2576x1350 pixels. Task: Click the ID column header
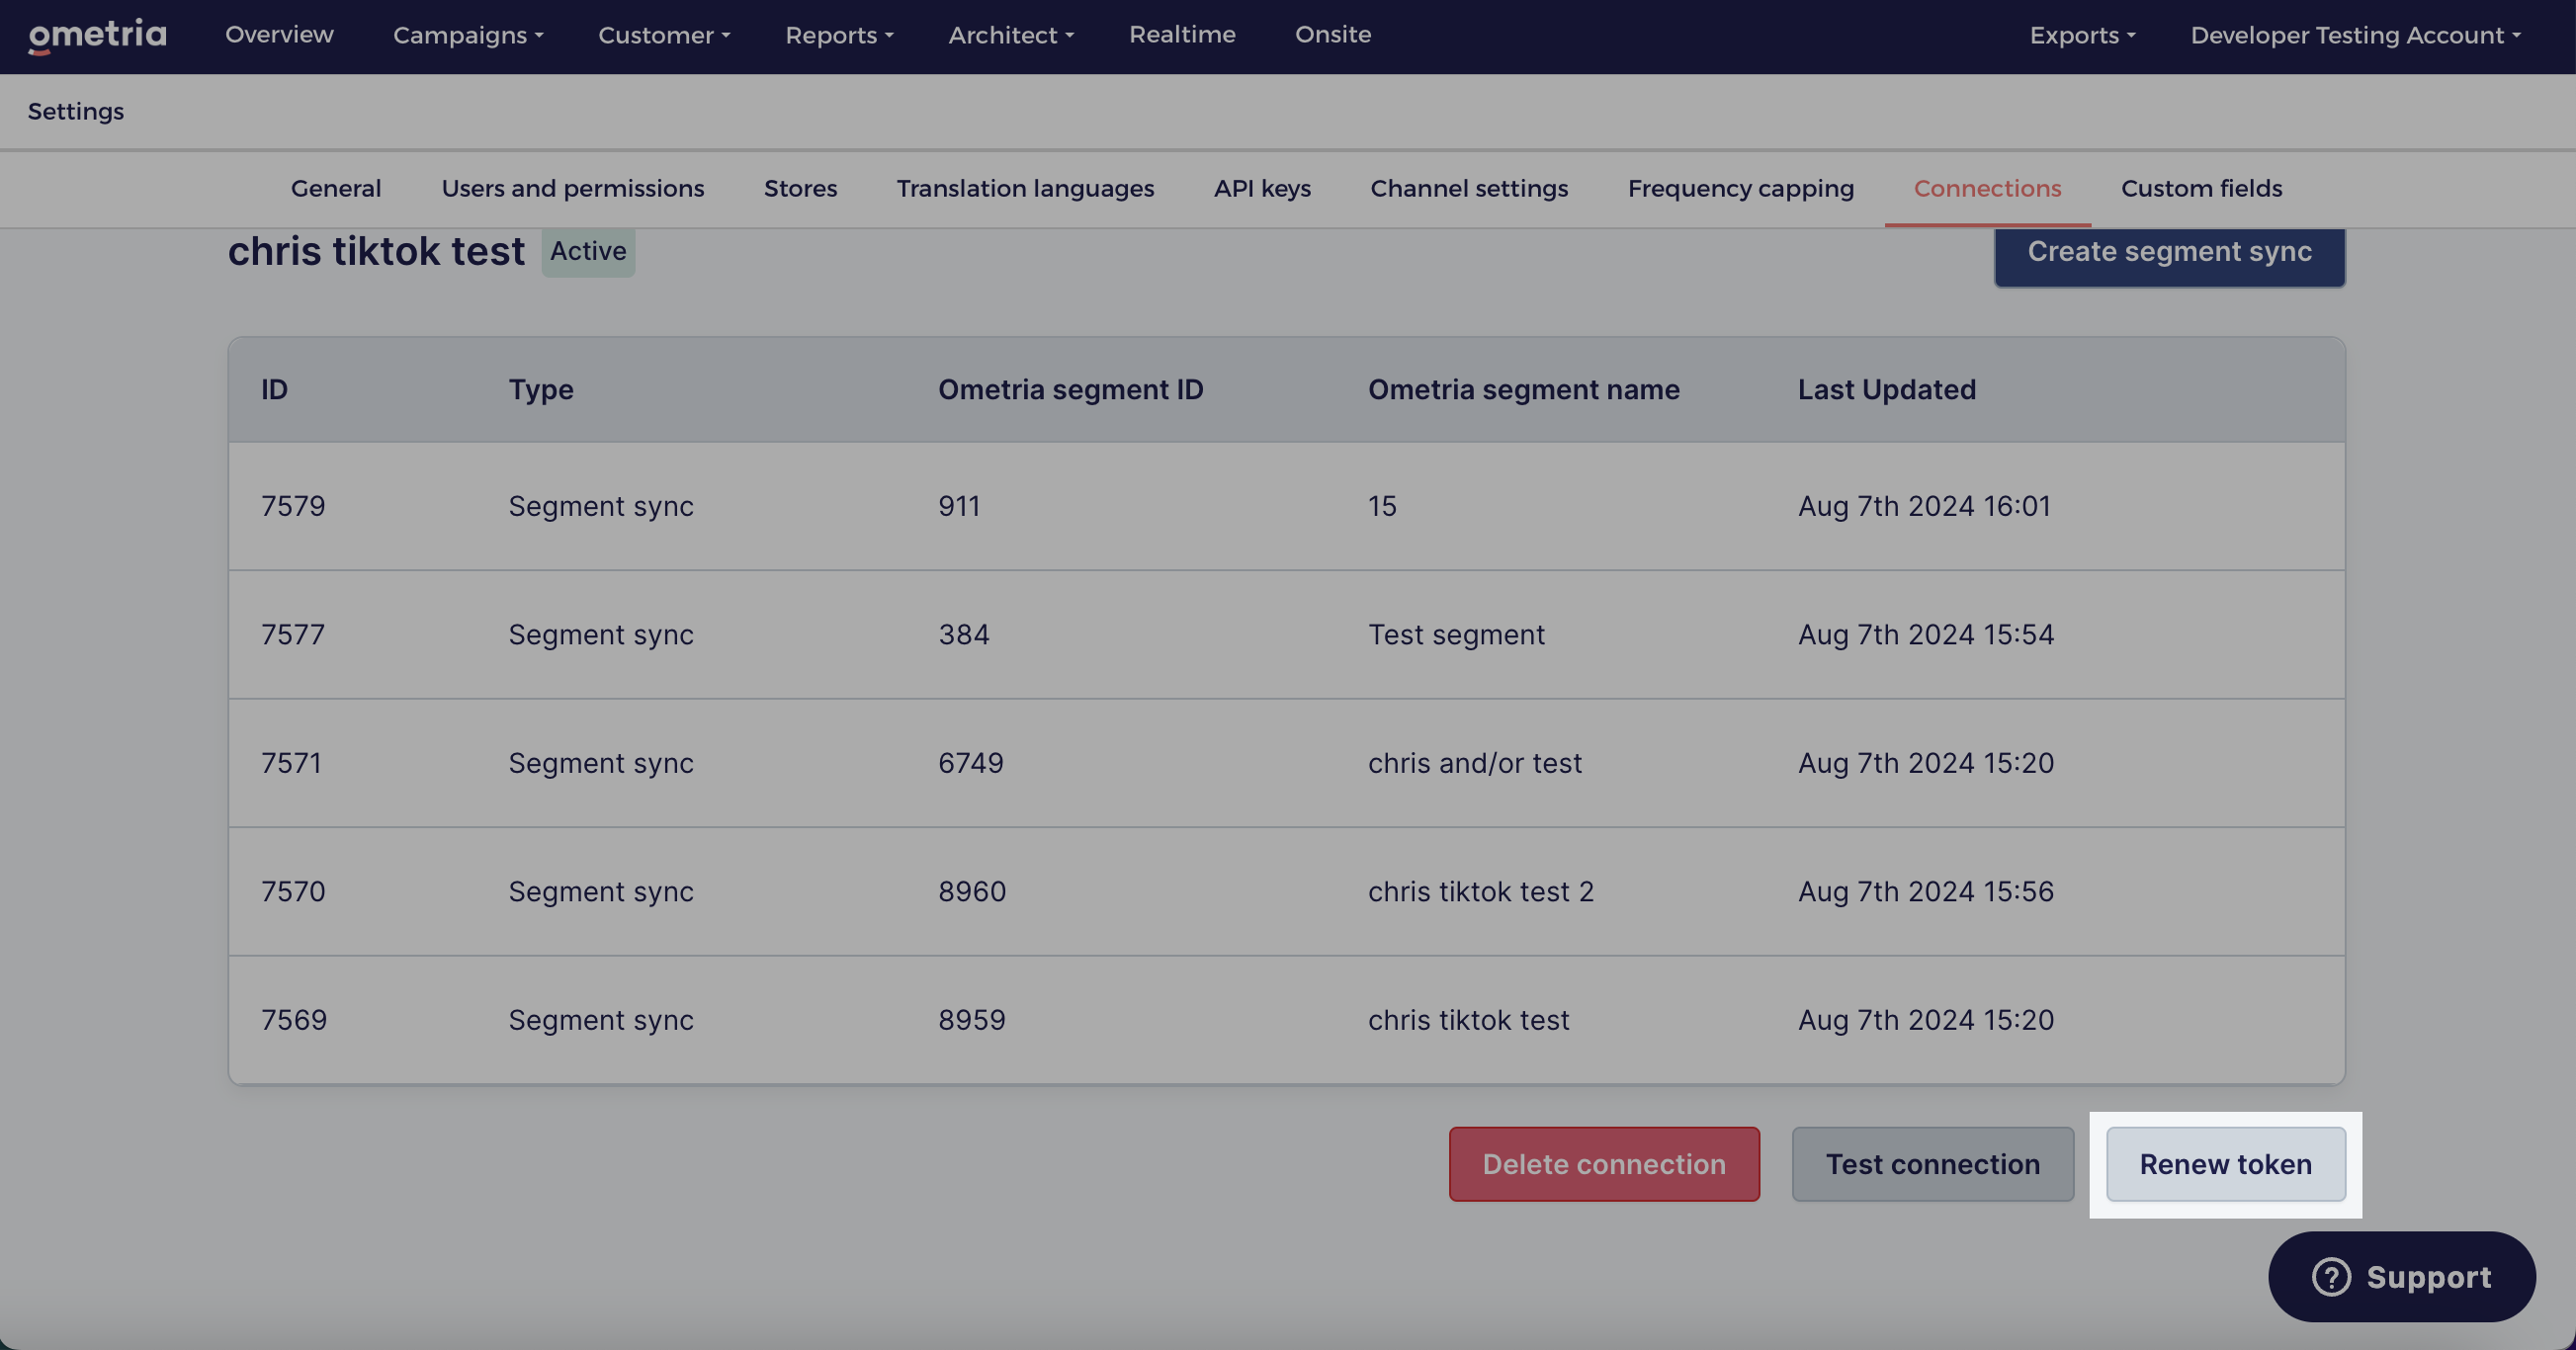[274, 389]
